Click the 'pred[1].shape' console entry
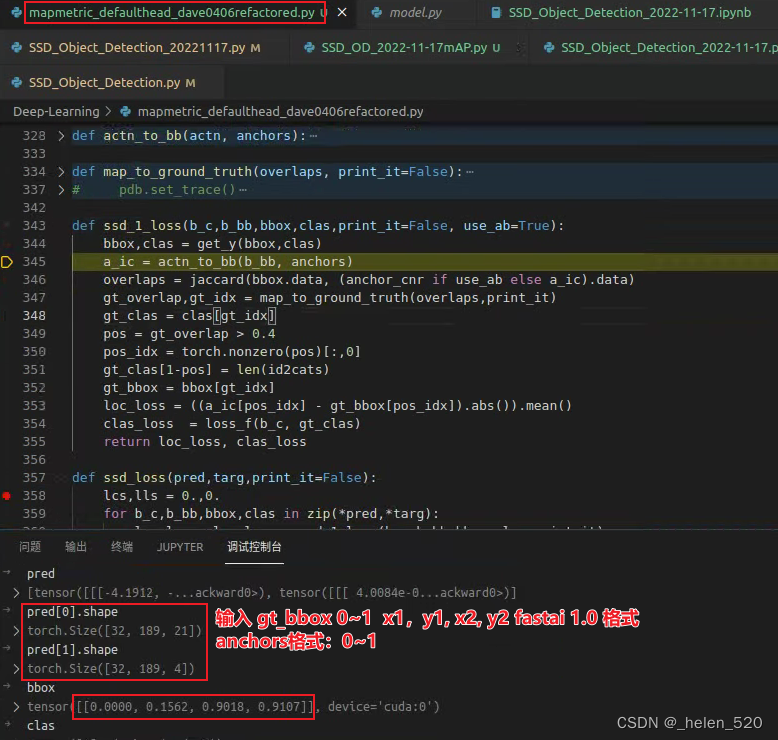The image size is (778, 740). click(72, 650)
